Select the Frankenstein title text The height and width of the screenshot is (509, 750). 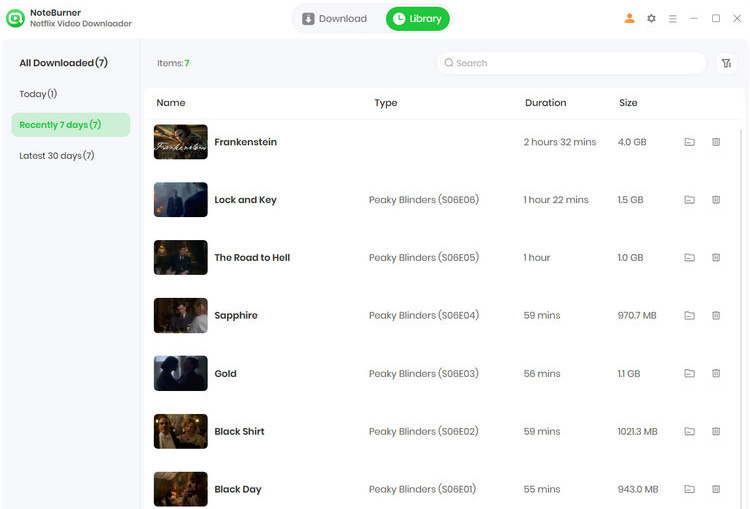click(x=245, y=142)
